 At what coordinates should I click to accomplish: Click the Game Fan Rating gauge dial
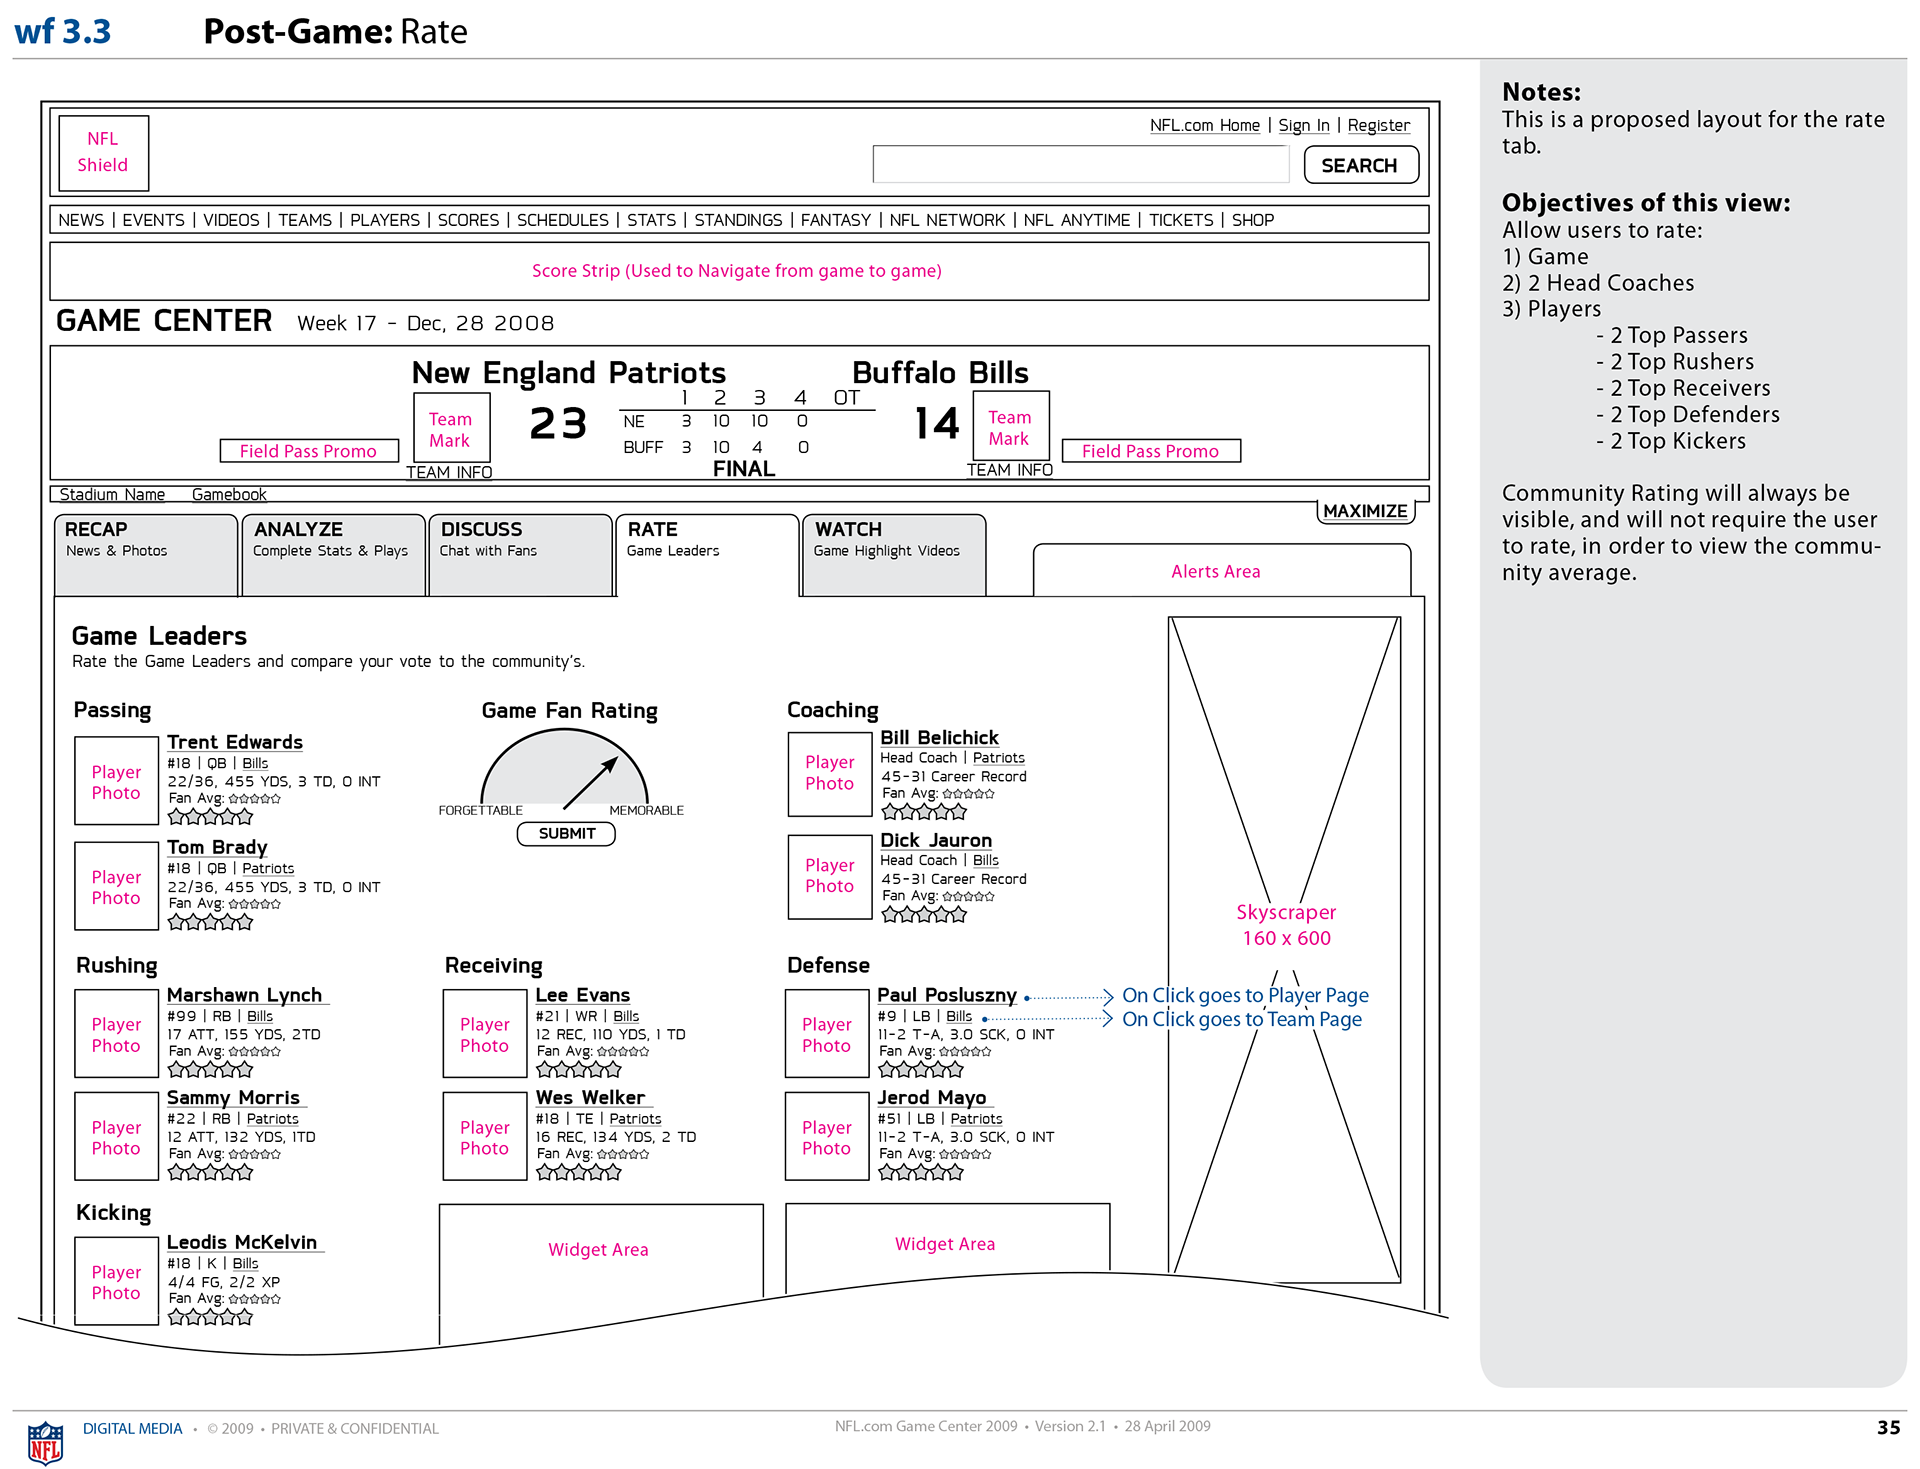pyautogui.click(x=565, y=768)
